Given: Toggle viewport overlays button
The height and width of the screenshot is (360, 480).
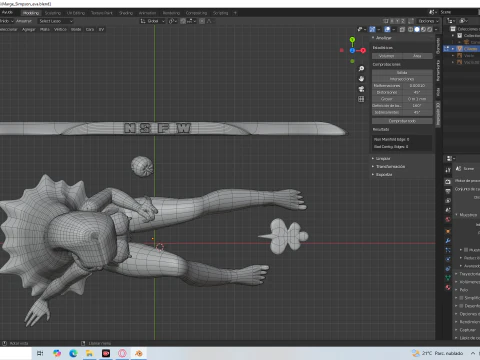Looking at the screenshot, I should tap(387, 29).
